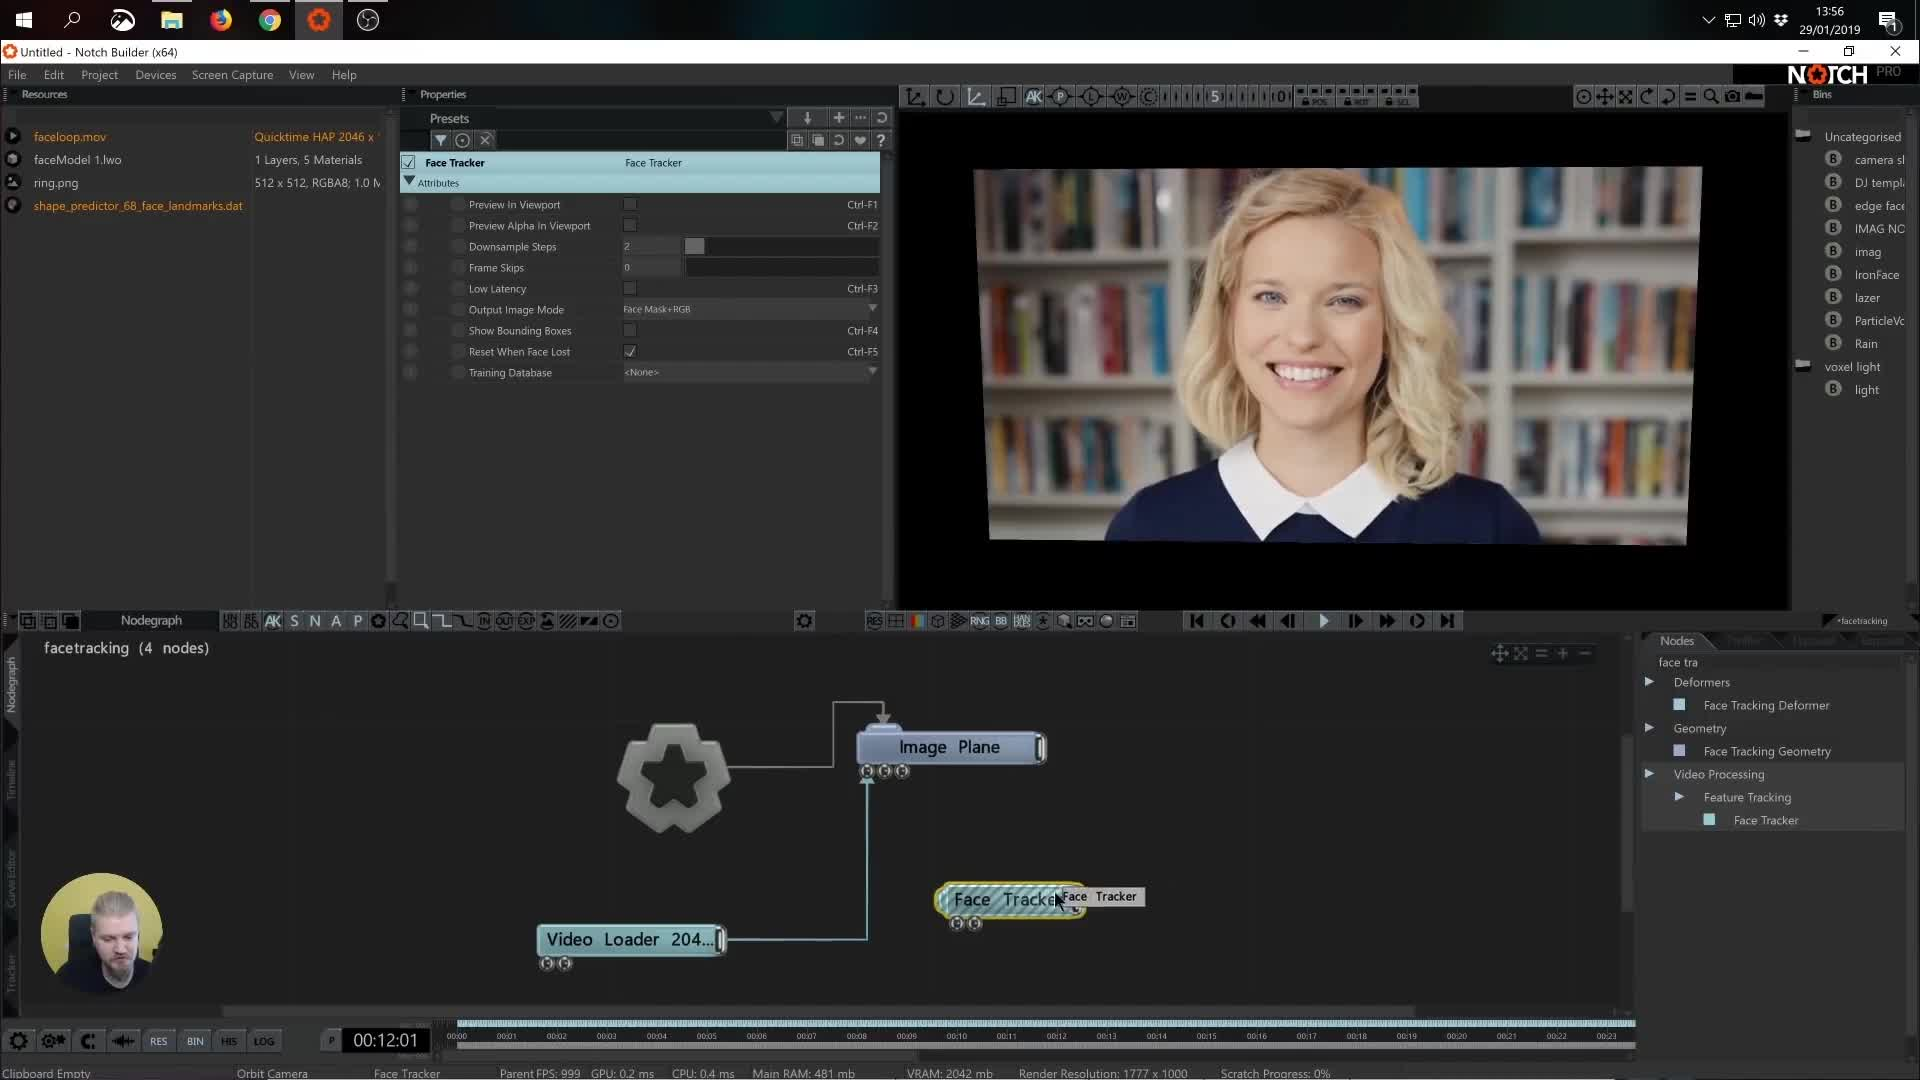
Task: Select the Face Tracking Deformer node entry
Action: coord(1766,705)
